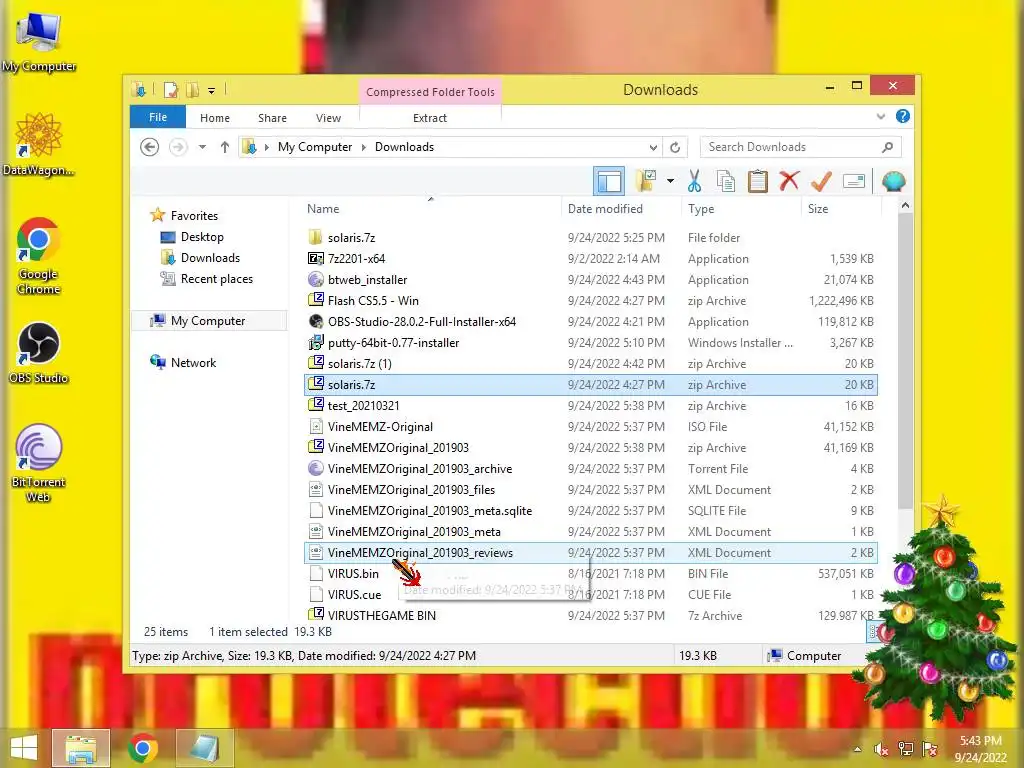Select the VineMEMZOriginal_201903_archive torrent file
The image size is (1024, 768).
click(591, 468)
